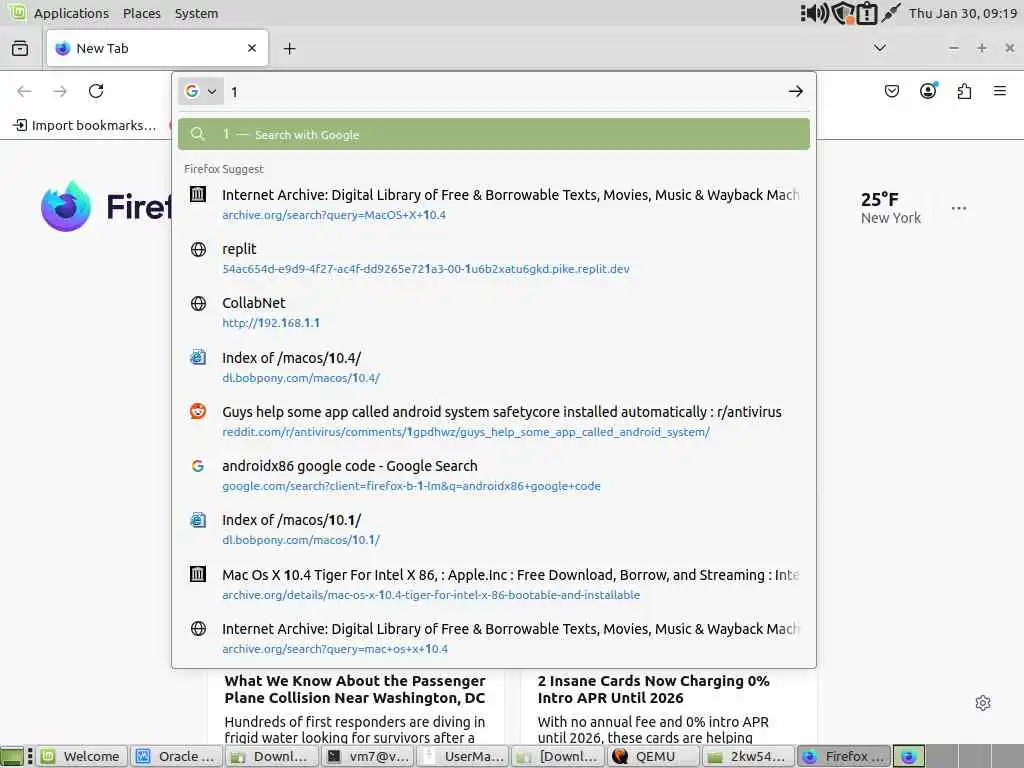Click globe icon beside CollabNet suggestion
This screenshot has height=768, width=1024.
198,303
